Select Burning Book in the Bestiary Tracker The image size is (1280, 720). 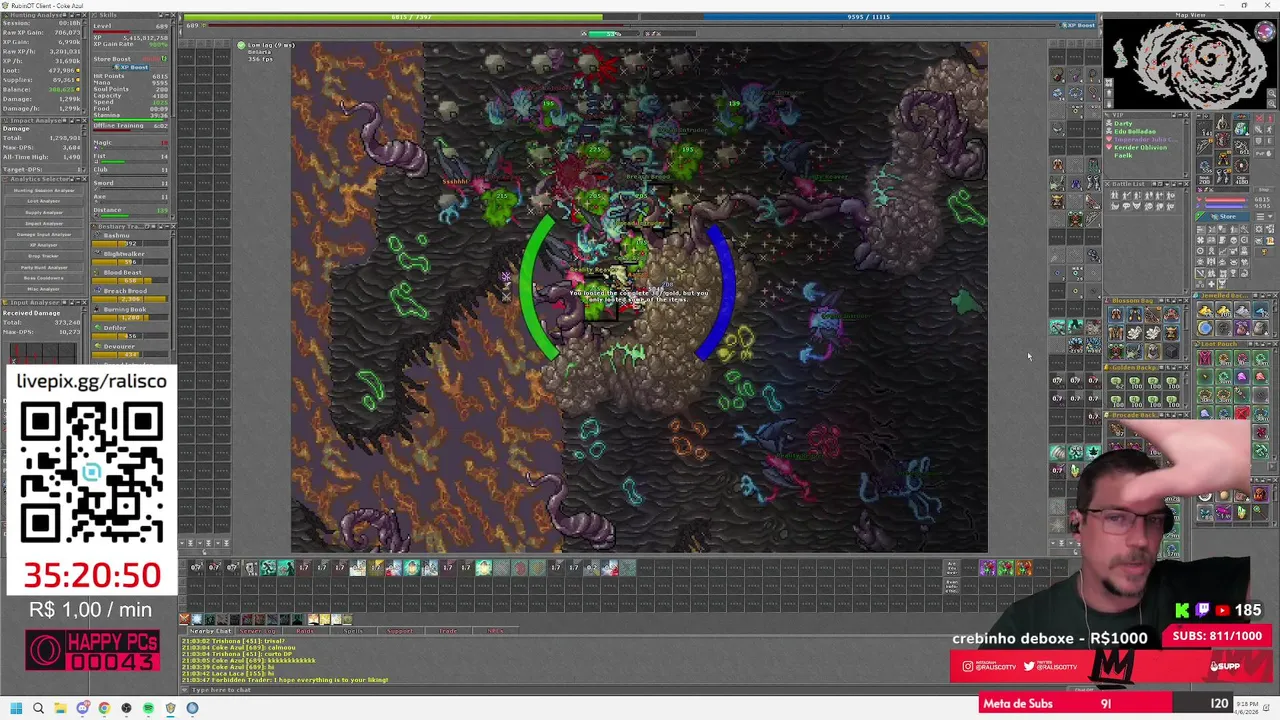click(124, 309)
